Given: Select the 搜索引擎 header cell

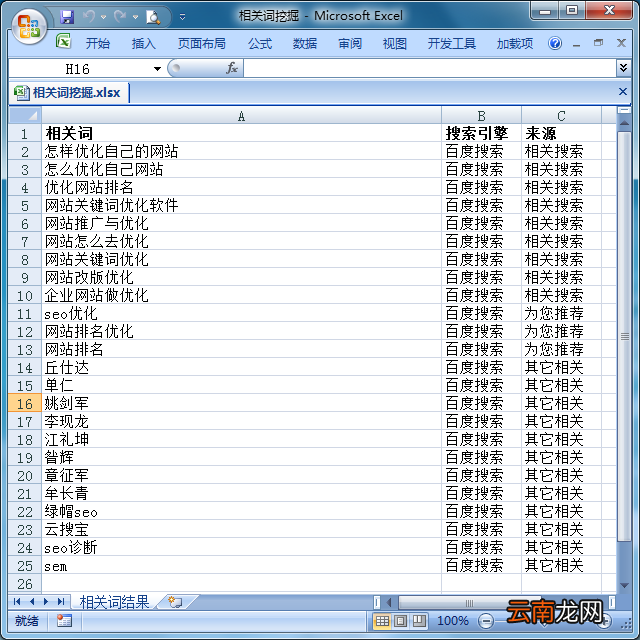Looking at the screenshot, I should click(481, 133).
